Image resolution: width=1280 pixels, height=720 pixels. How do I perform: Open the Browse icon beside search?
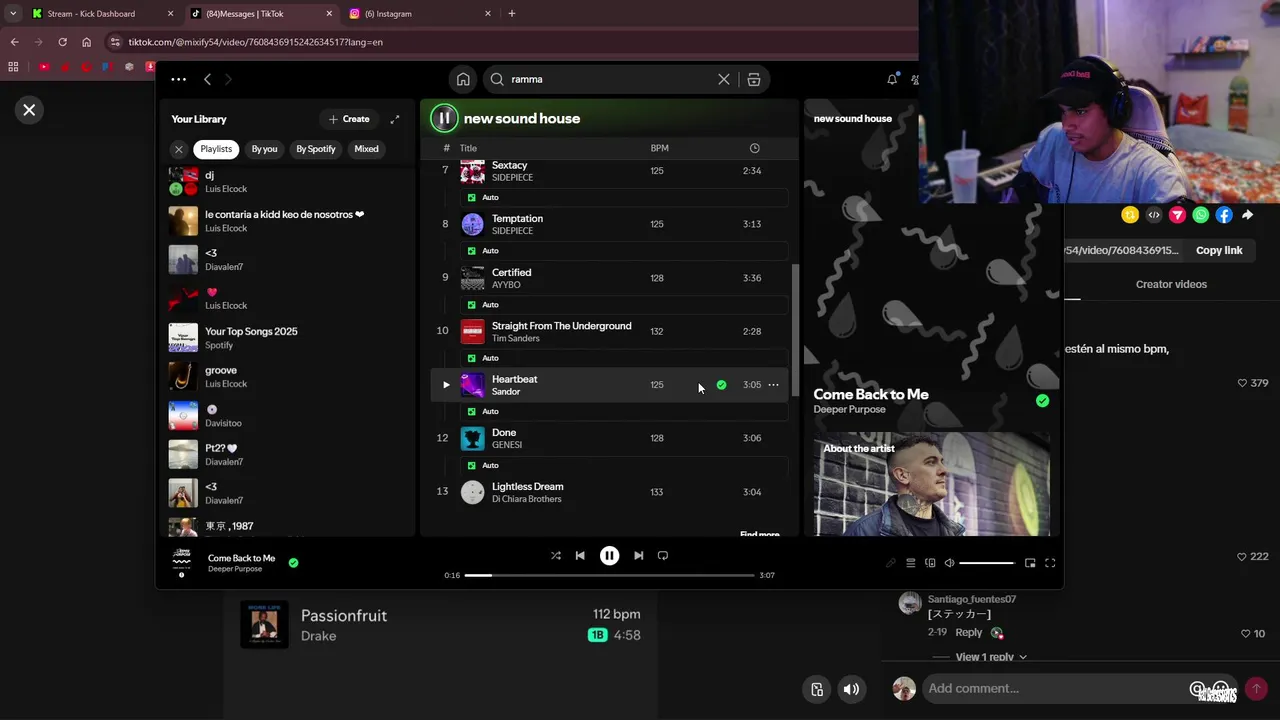tap(754, 79)
